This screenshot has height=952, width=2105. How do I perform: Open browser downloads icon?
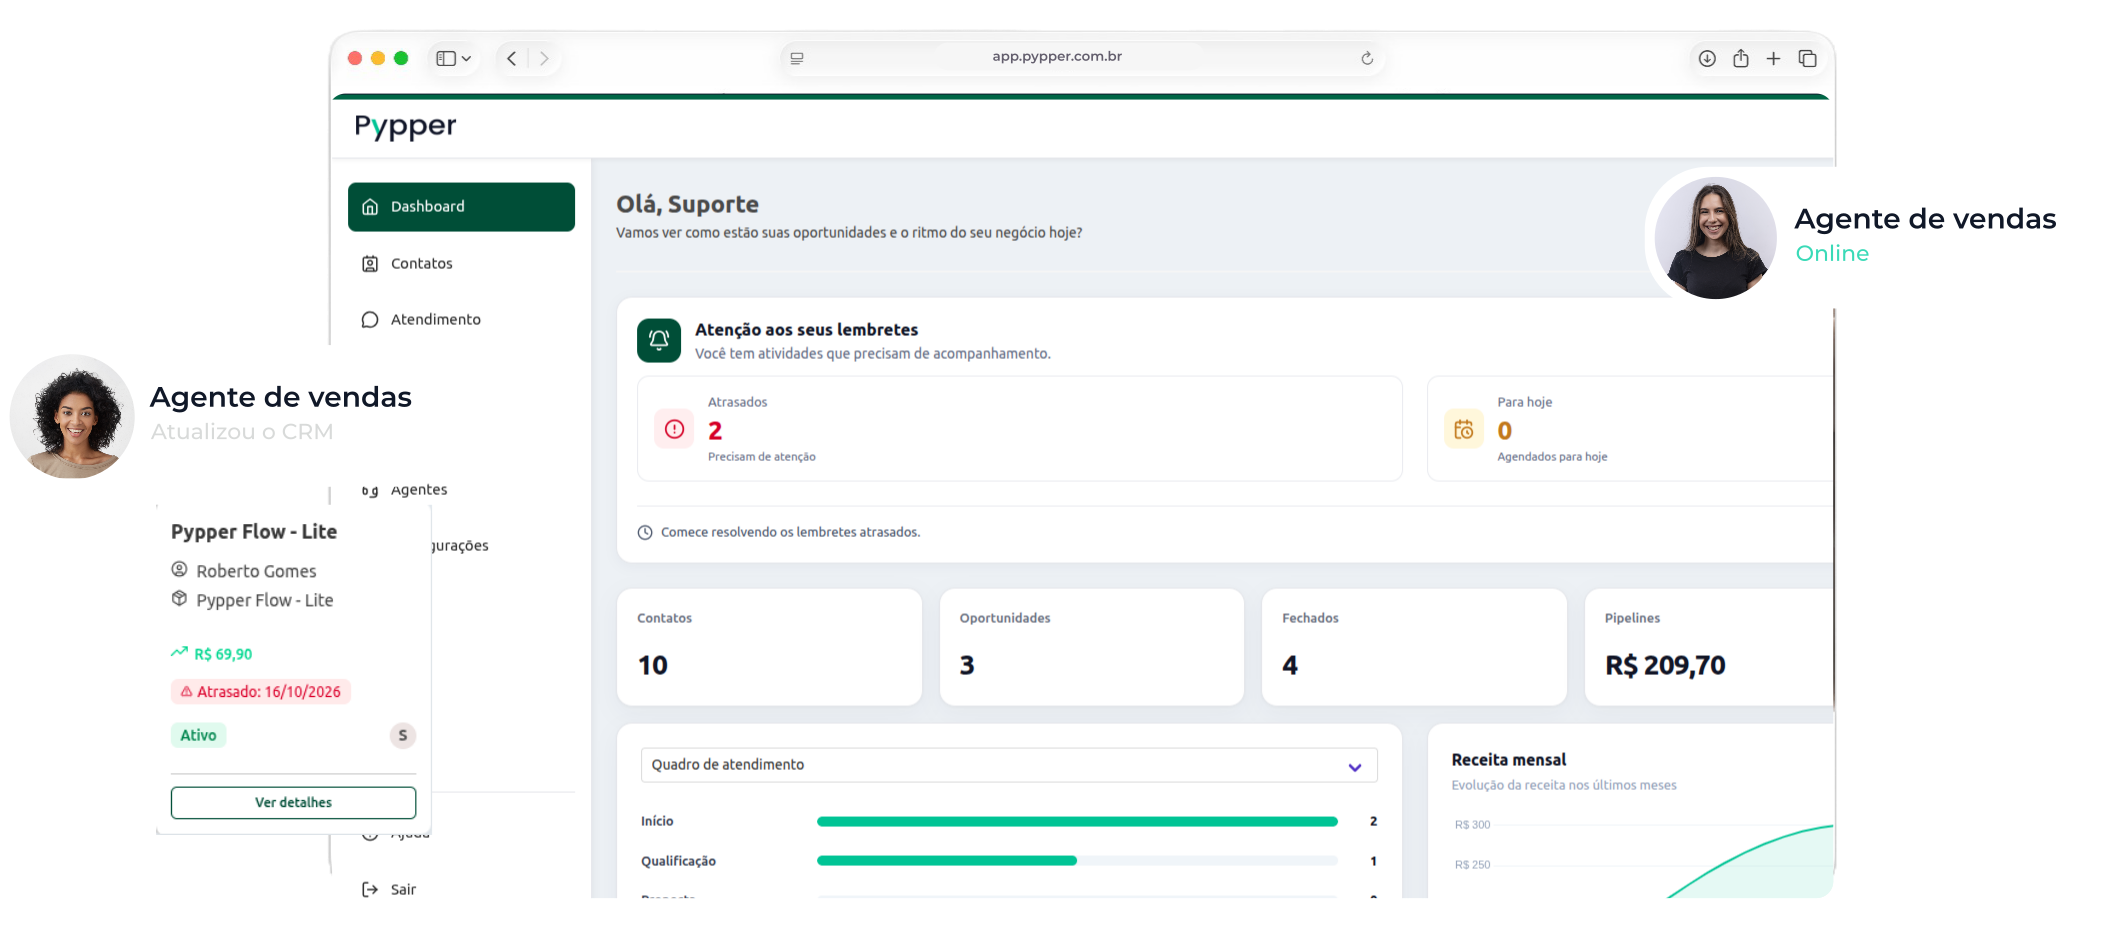1707,59
